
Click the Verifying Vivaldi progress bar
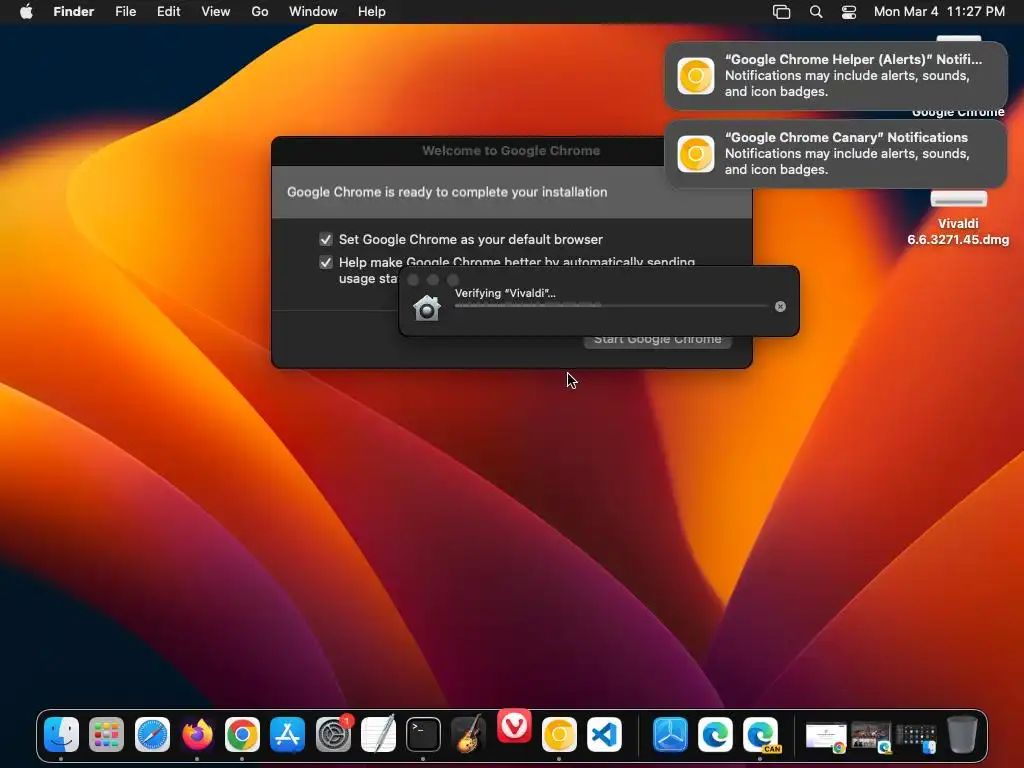click(611, 305)
